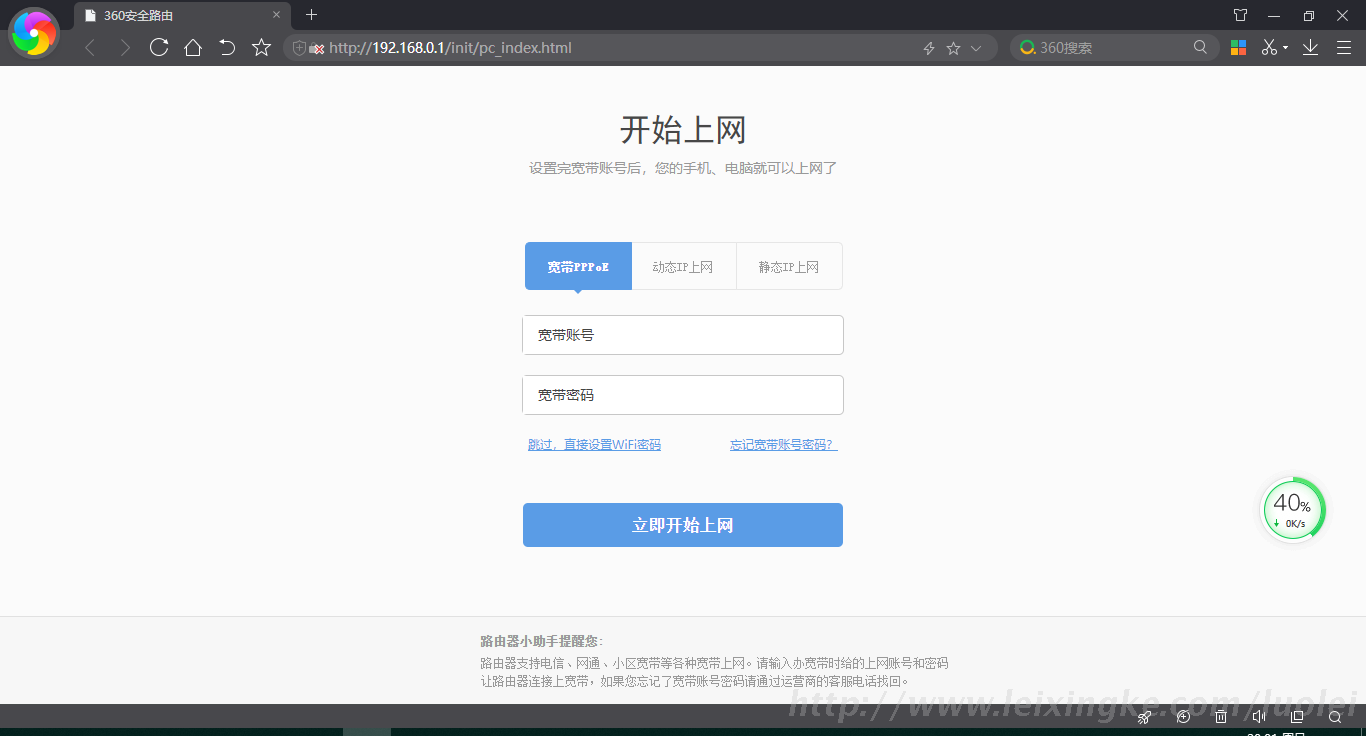Image resolution: width=1366 pixels, height=736 pixels.
Task: Expand the address bar dropdown chevron
Action: tap(976, 48)
